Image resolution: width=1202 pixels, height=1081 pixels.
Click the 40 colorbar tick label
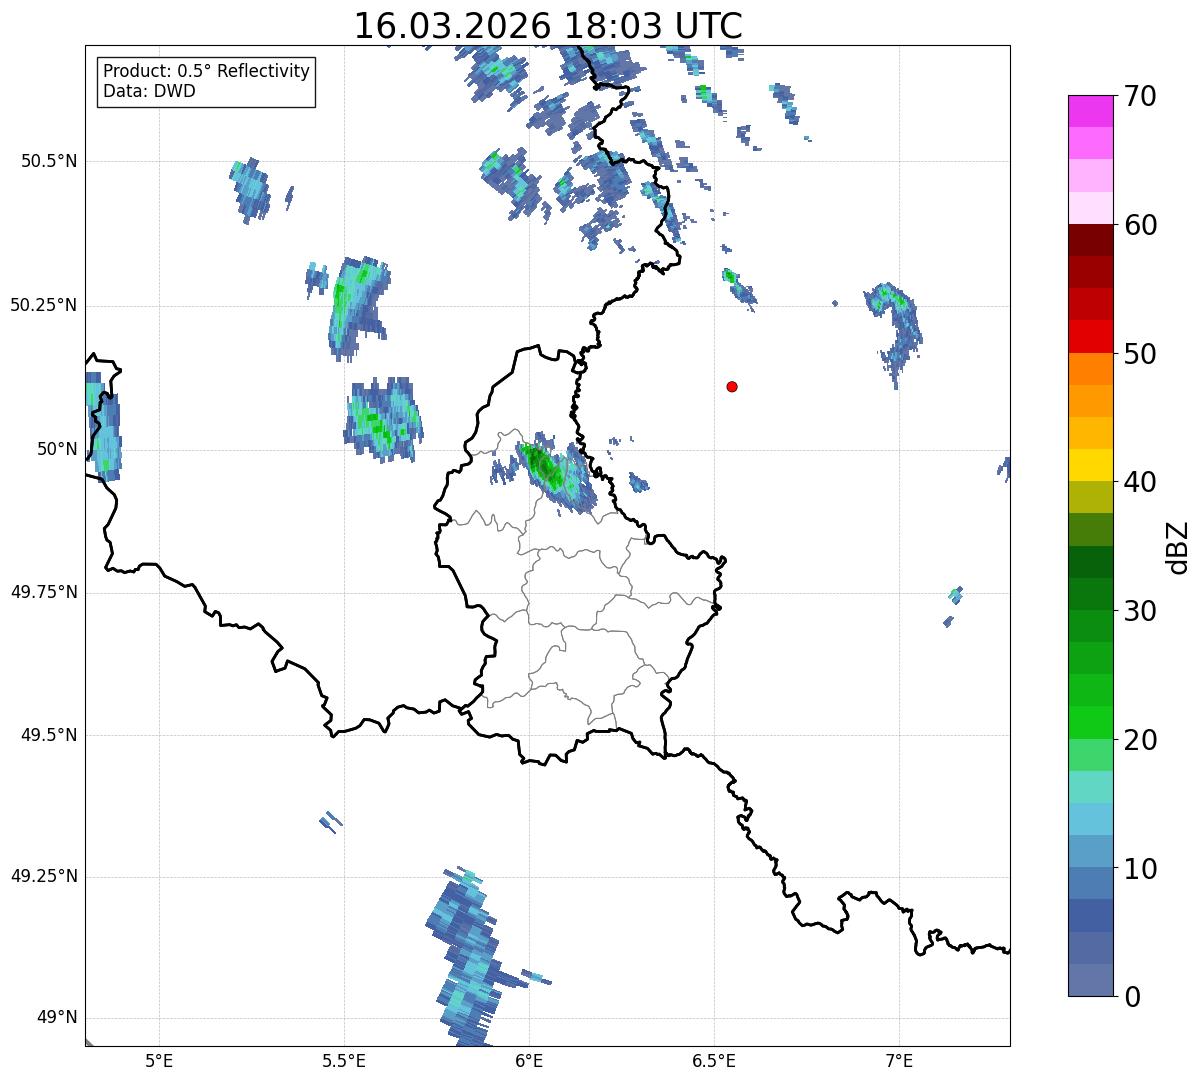tap(1140, 482)
